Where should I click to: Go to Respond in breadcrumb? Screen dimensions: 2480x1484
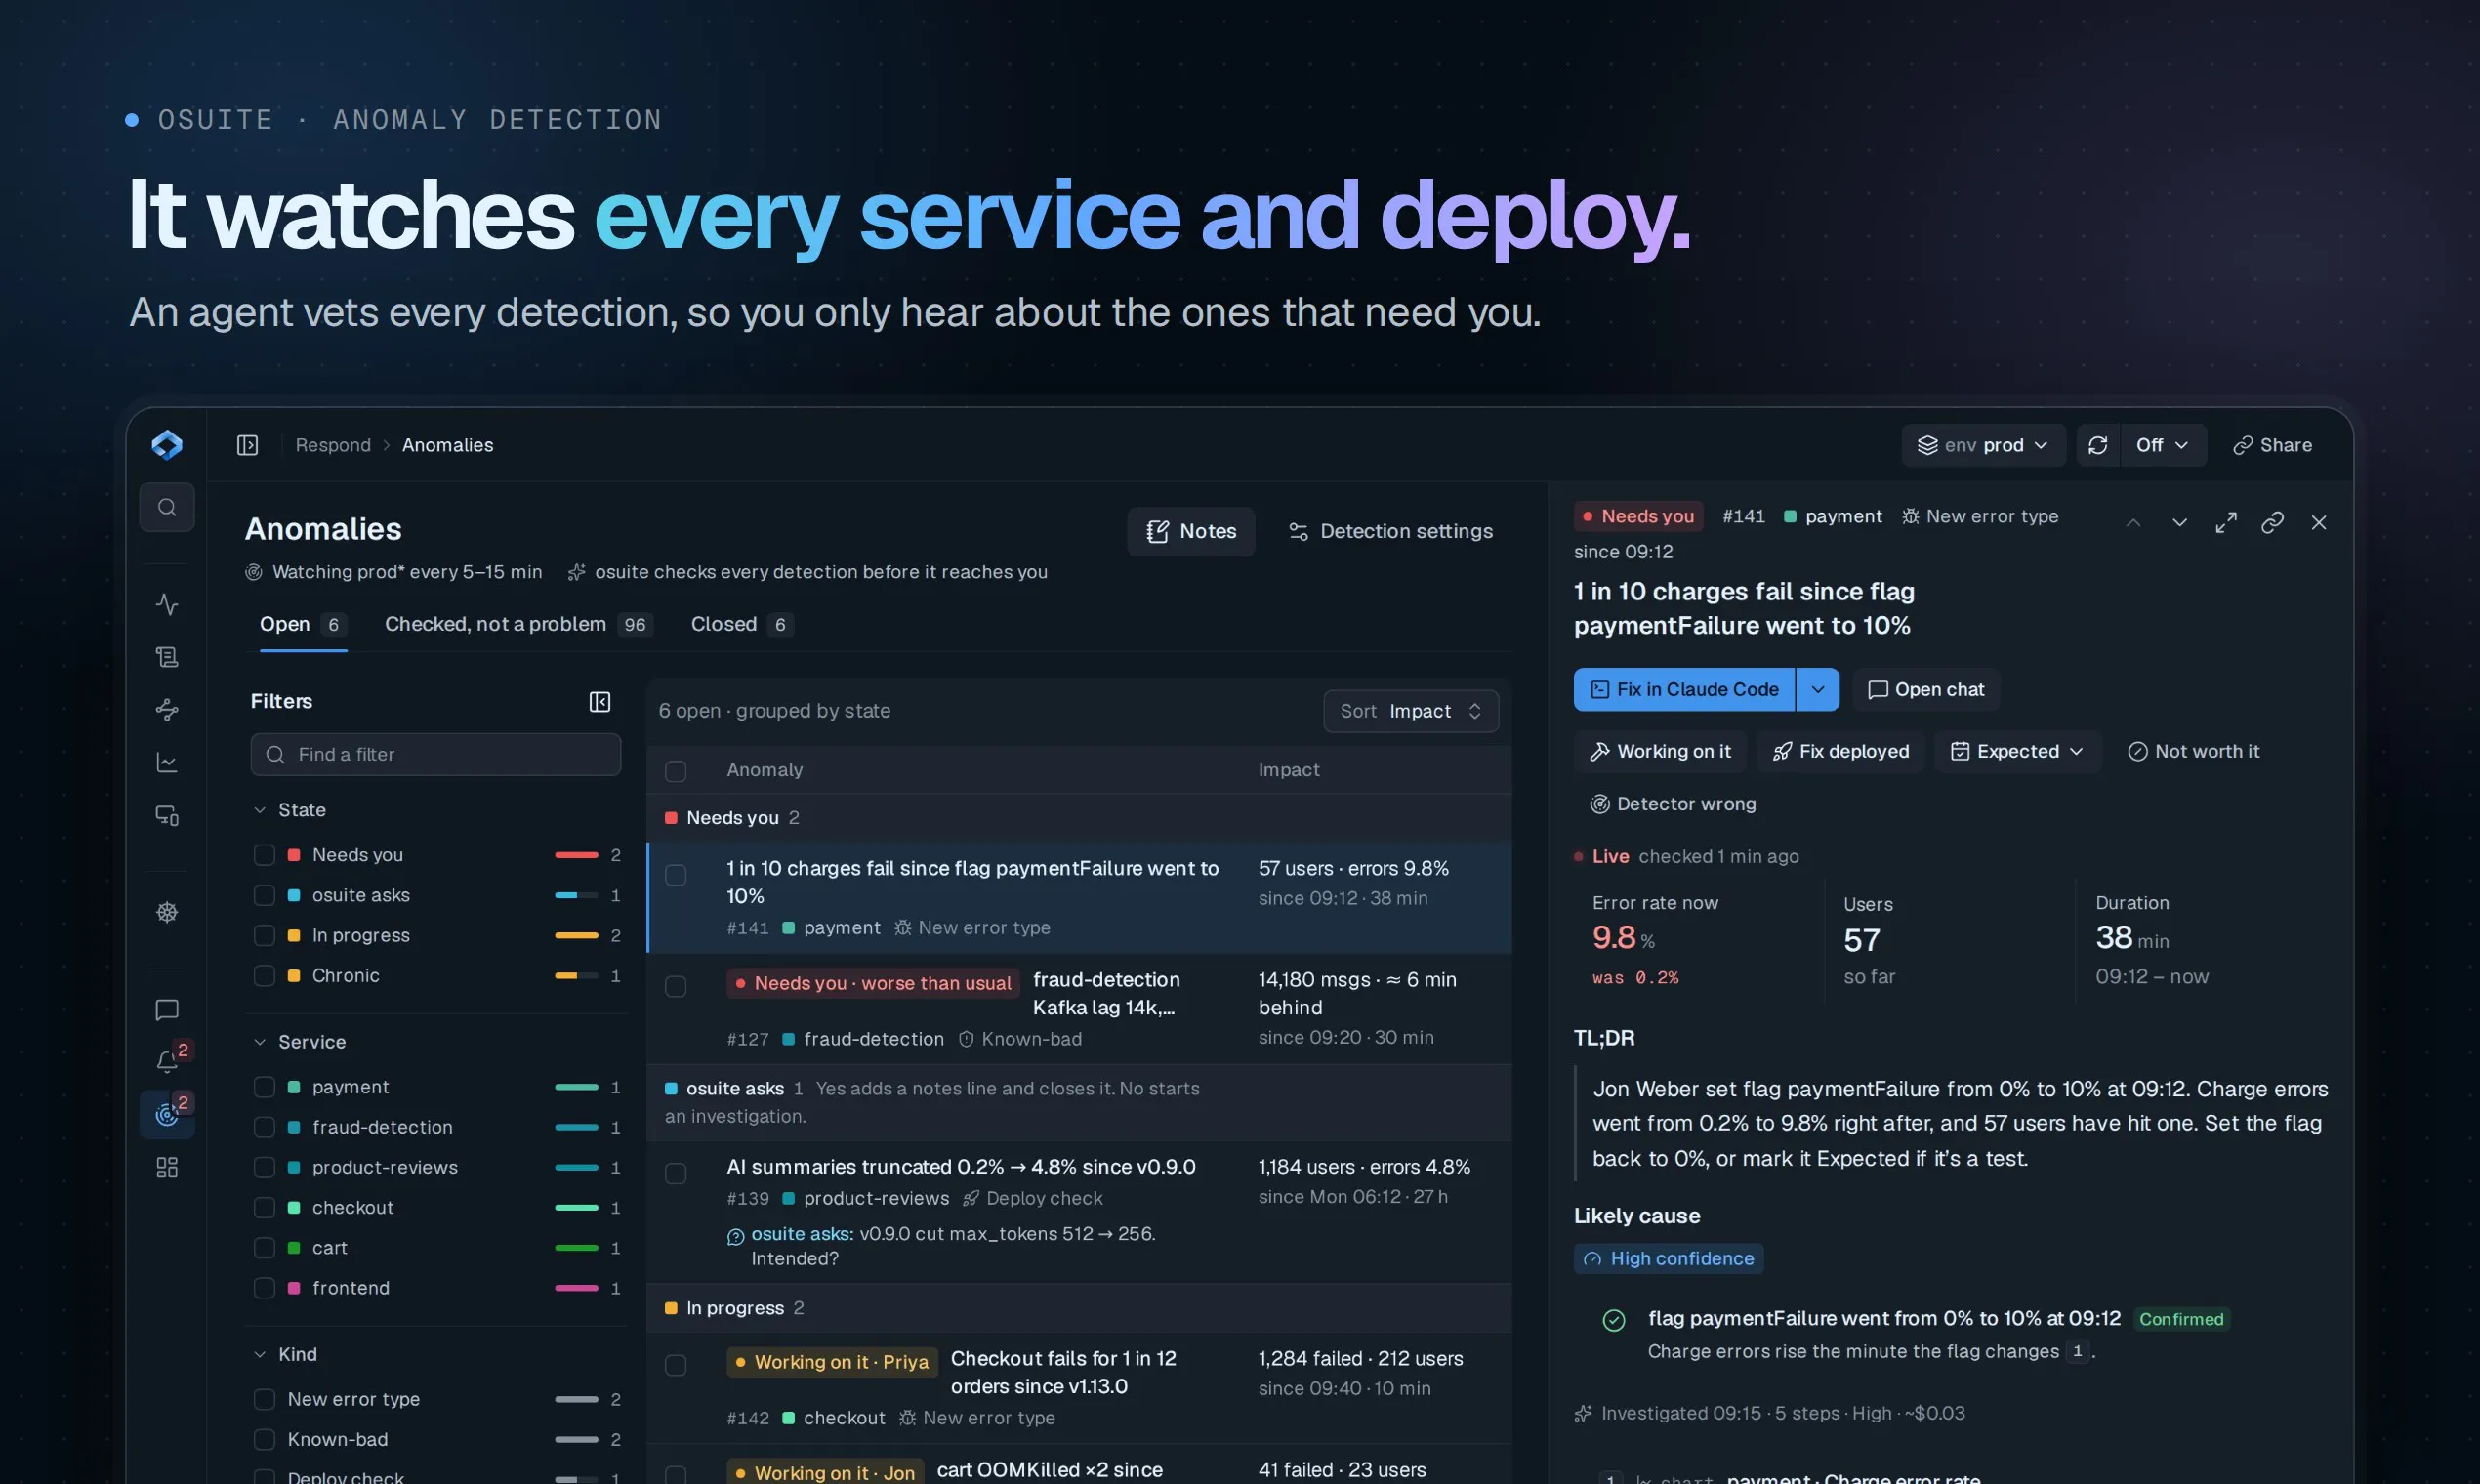[x=333, y=445]
